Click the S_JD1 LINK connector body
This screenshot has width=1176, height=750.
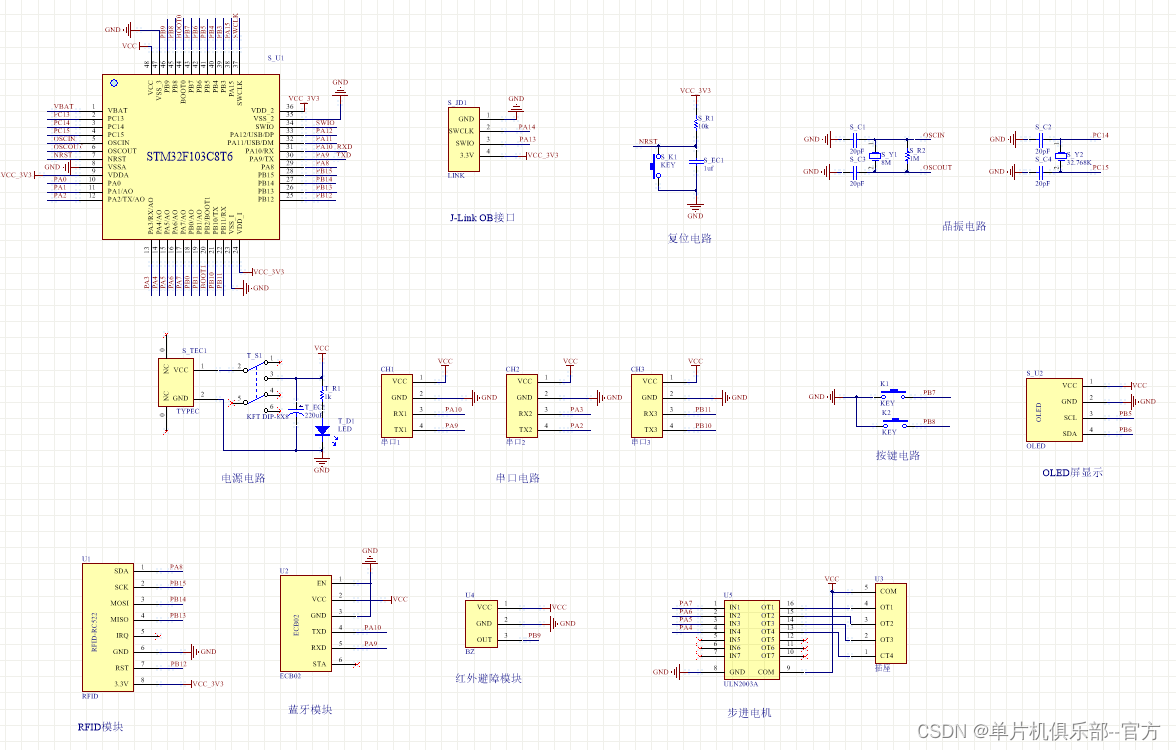[x=464, y=140]
